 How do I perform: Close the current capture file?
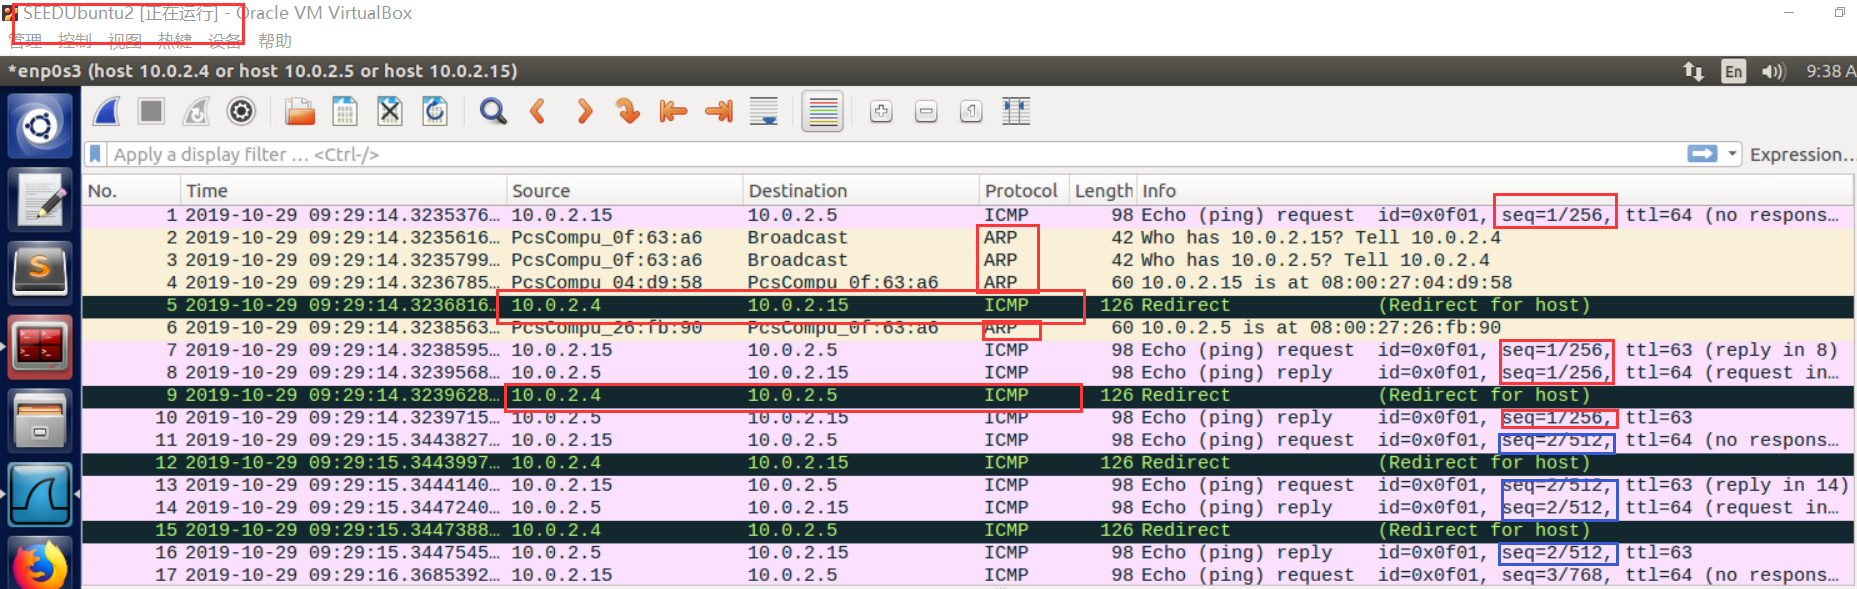click(x=389, y=111)
